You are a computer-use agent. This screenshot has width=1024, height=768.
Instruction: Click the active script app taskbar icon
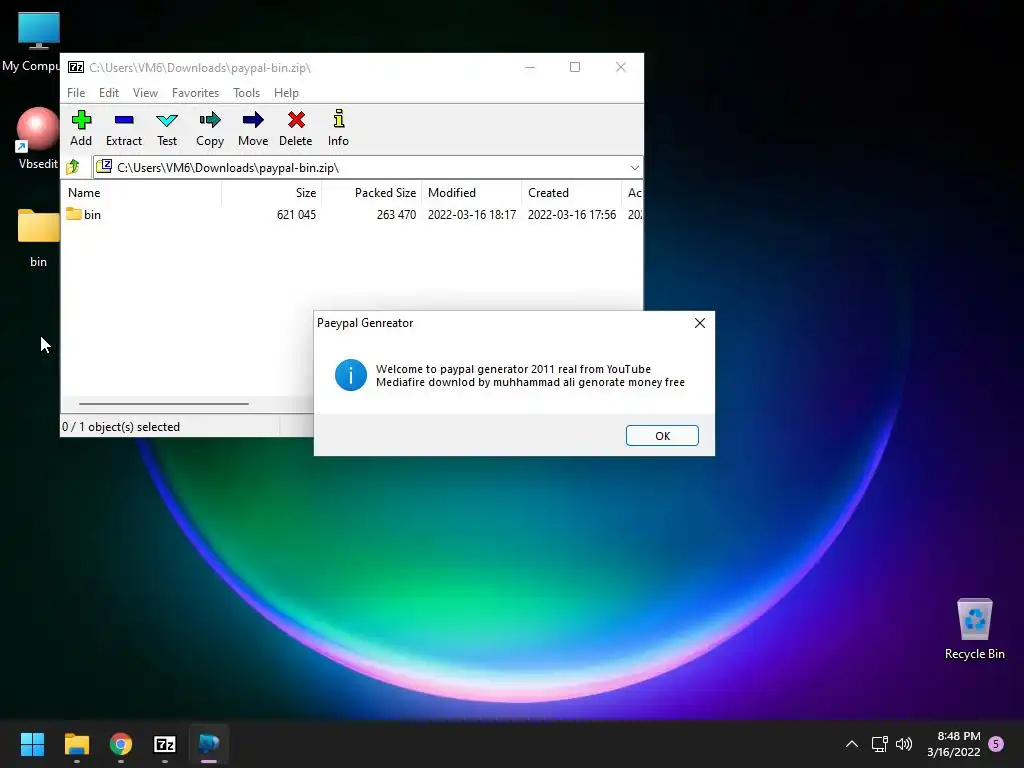209,744
